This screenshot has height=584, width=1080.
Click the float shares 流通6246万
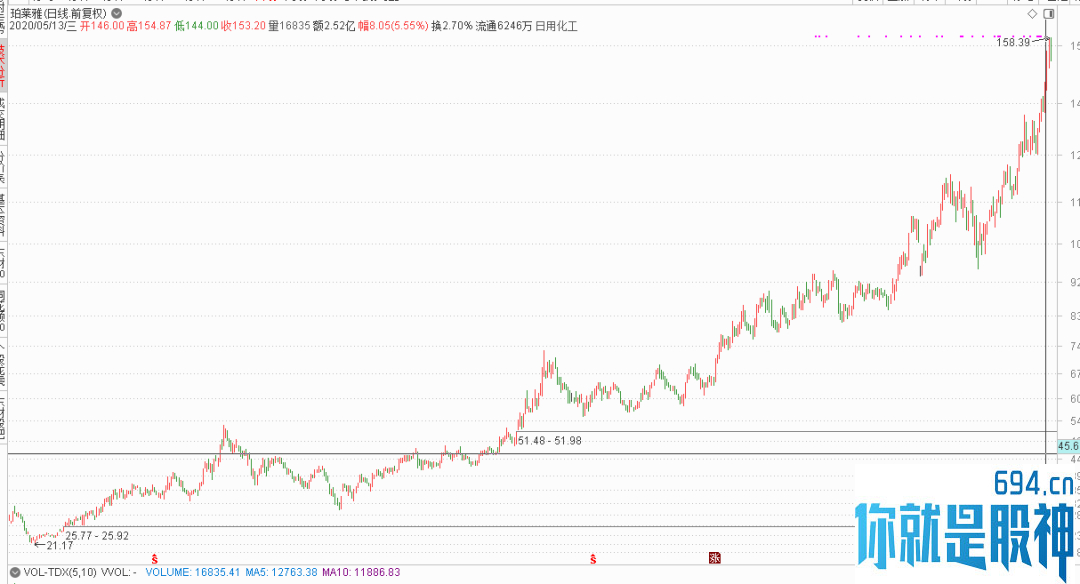click(503, 26)
